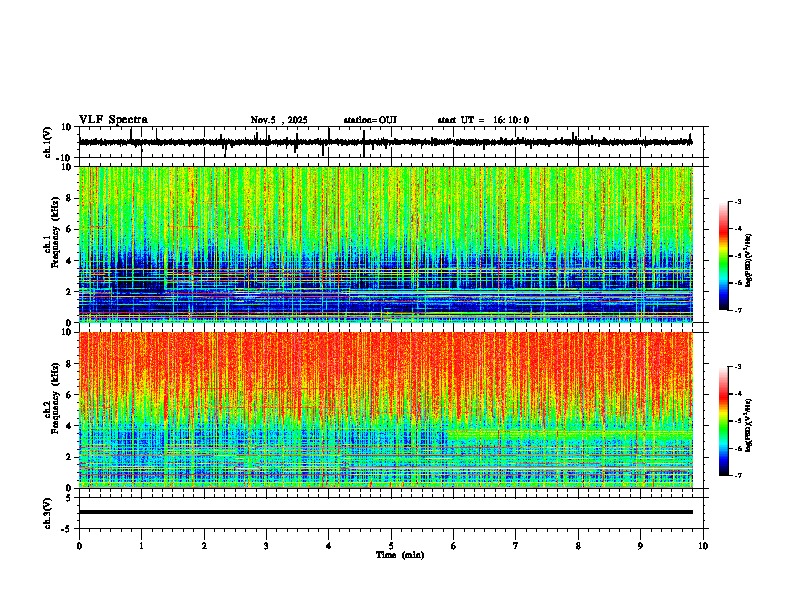Click the "Time (min)" axis label

tap(400, 555)
